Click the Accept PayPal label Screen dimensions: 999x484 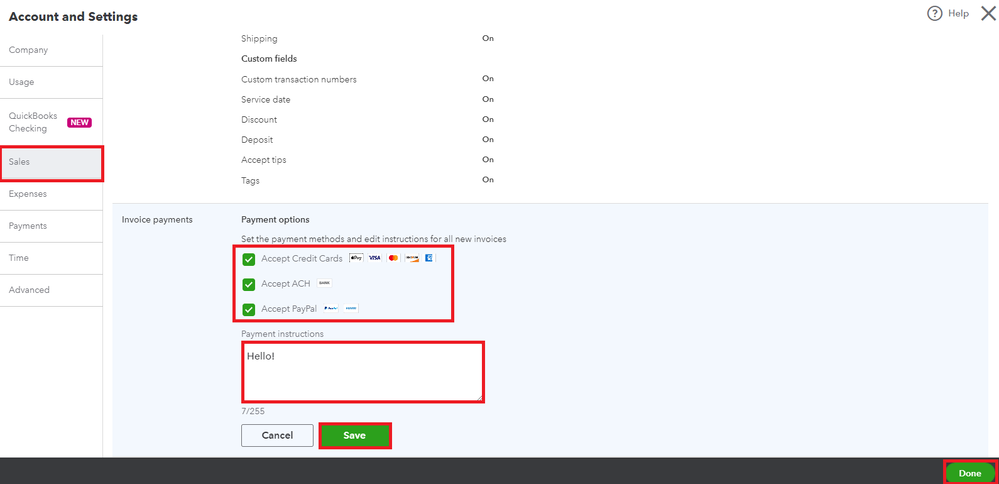[289, 309]
